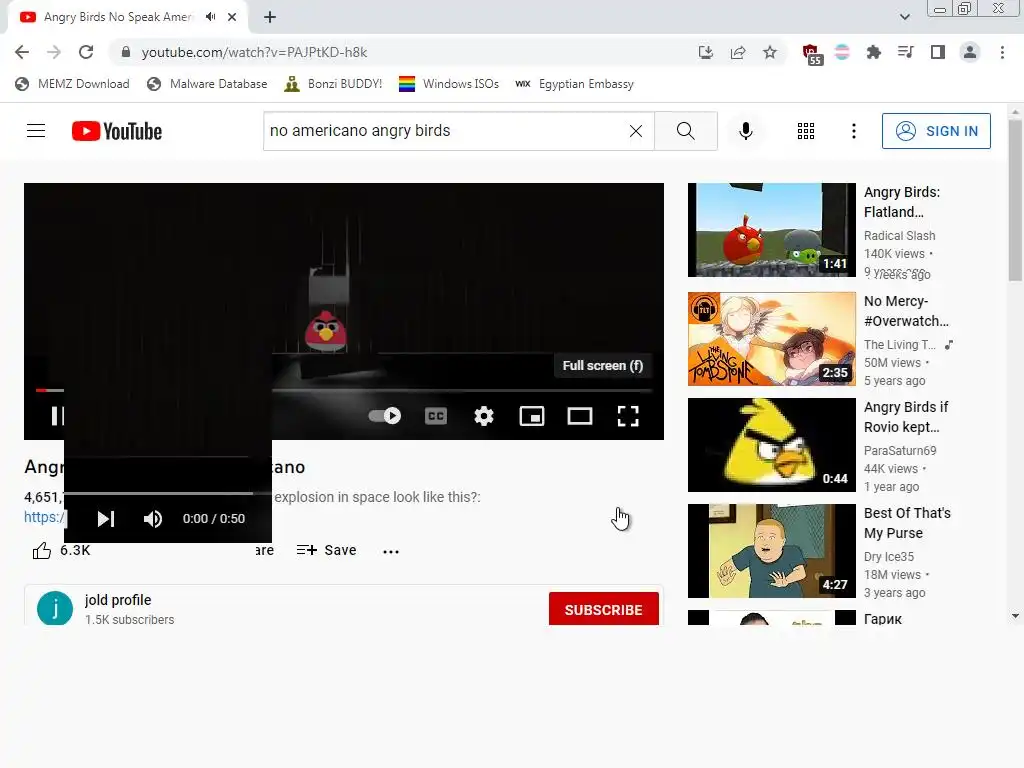The height and width of the screenshot is (768, 1024).
Task: Open the player settings gear
Action: [484, 416]
